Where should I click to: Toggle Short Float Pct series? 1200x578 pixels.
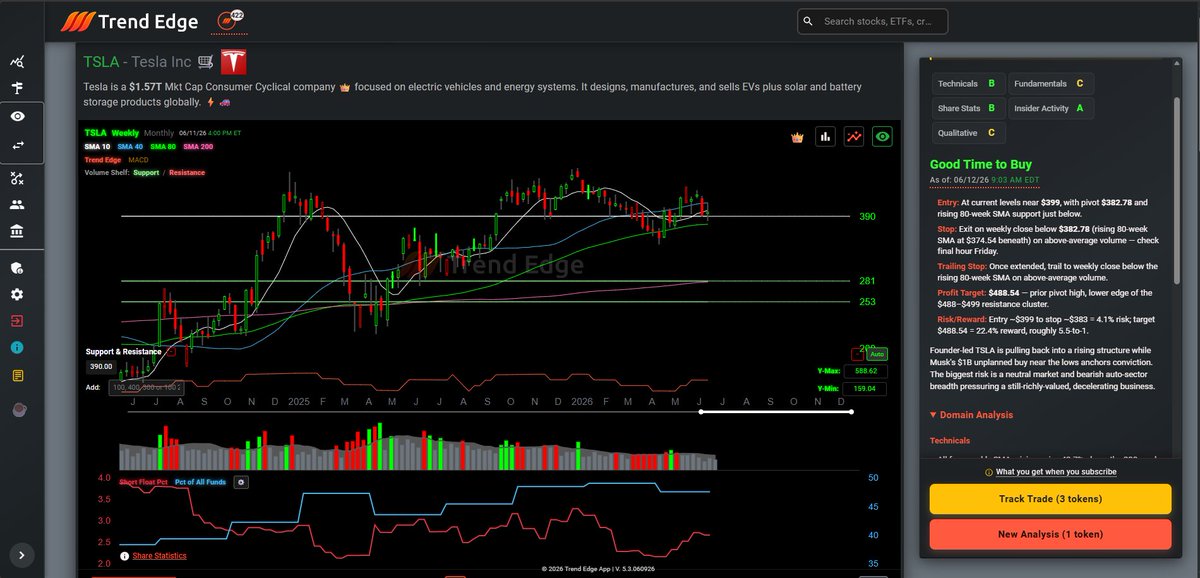[x=143, y=482]
